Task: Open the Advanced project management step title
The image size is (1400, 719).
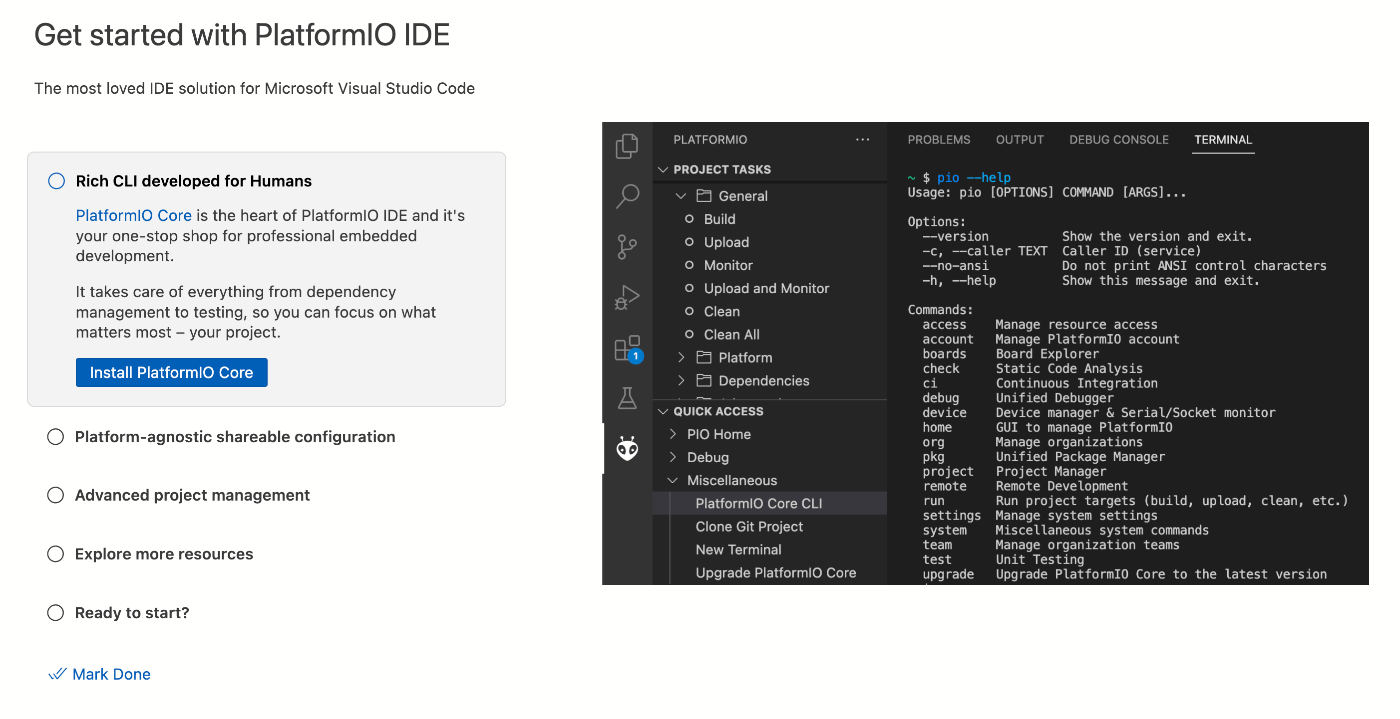Action: [192, 495]
